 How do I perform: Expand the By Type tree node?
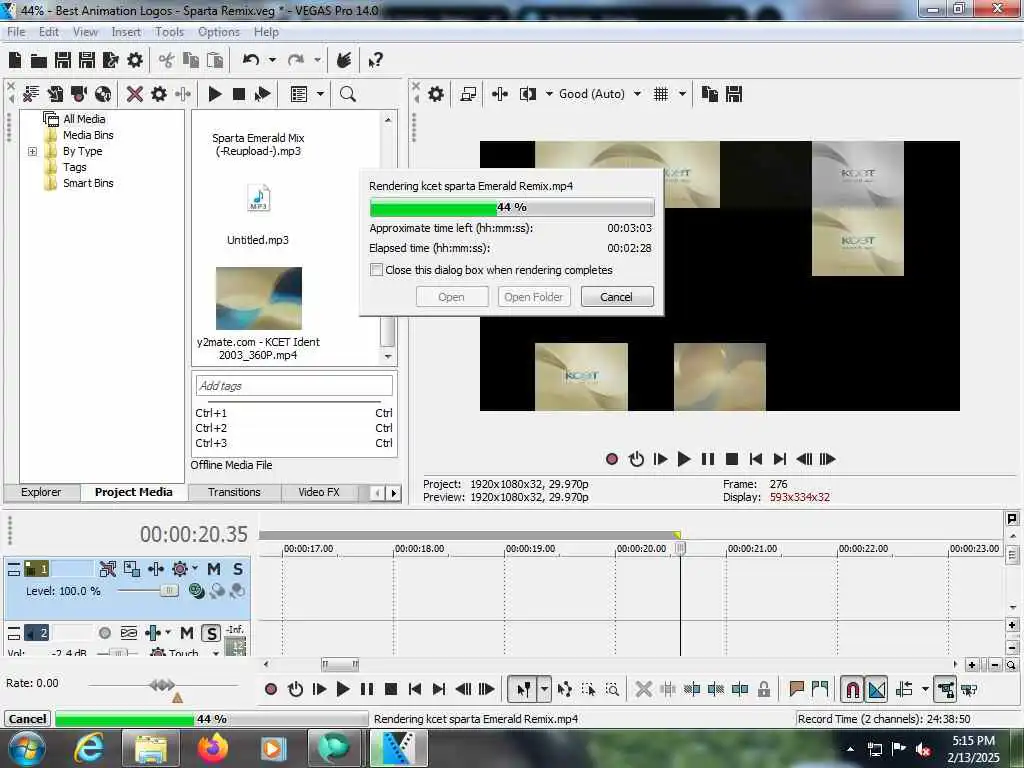32,152
